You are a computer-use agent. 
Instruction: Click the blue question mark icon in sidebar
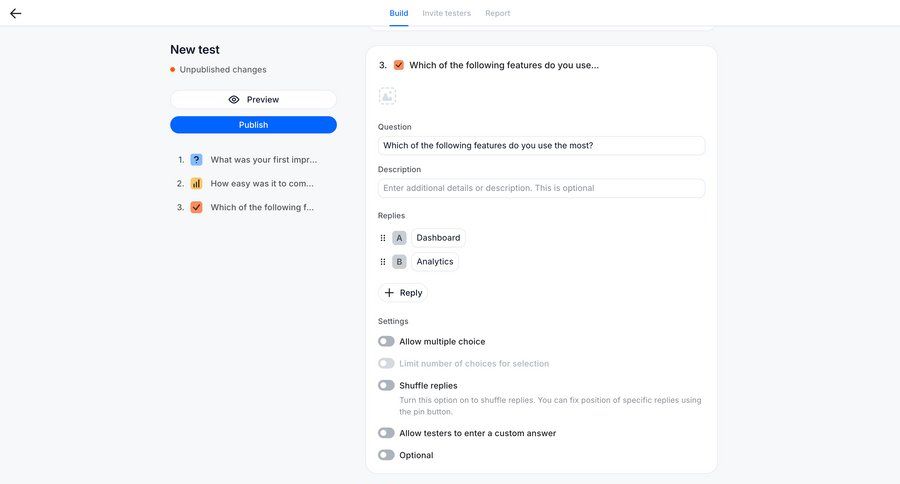pyautogui.click(x=196, y=160)
